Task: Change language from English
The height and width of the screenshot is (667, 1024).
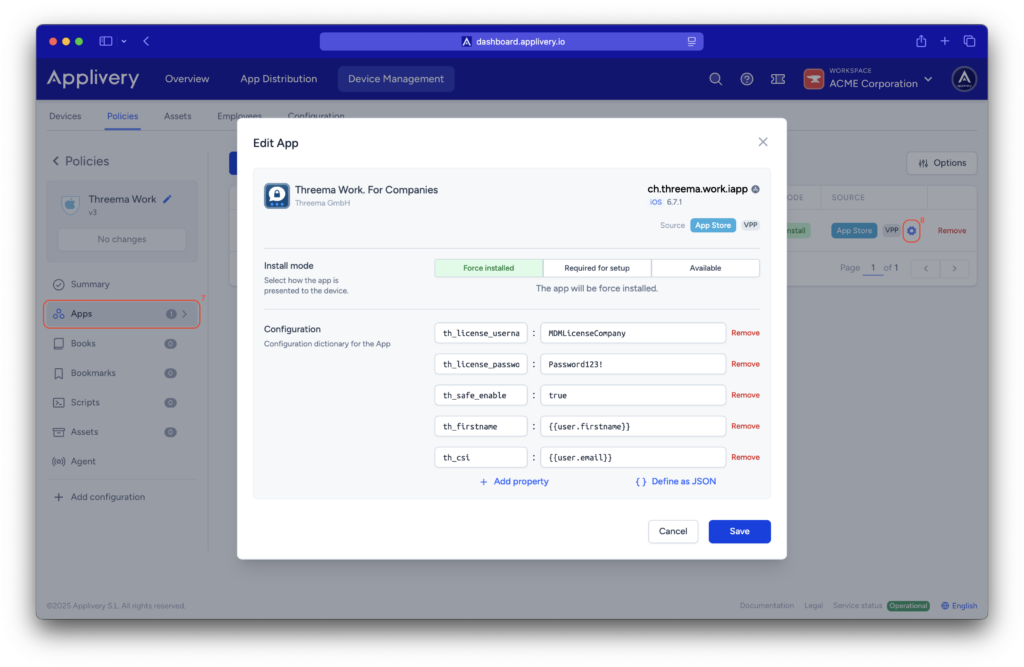Action: coord(959,606)
